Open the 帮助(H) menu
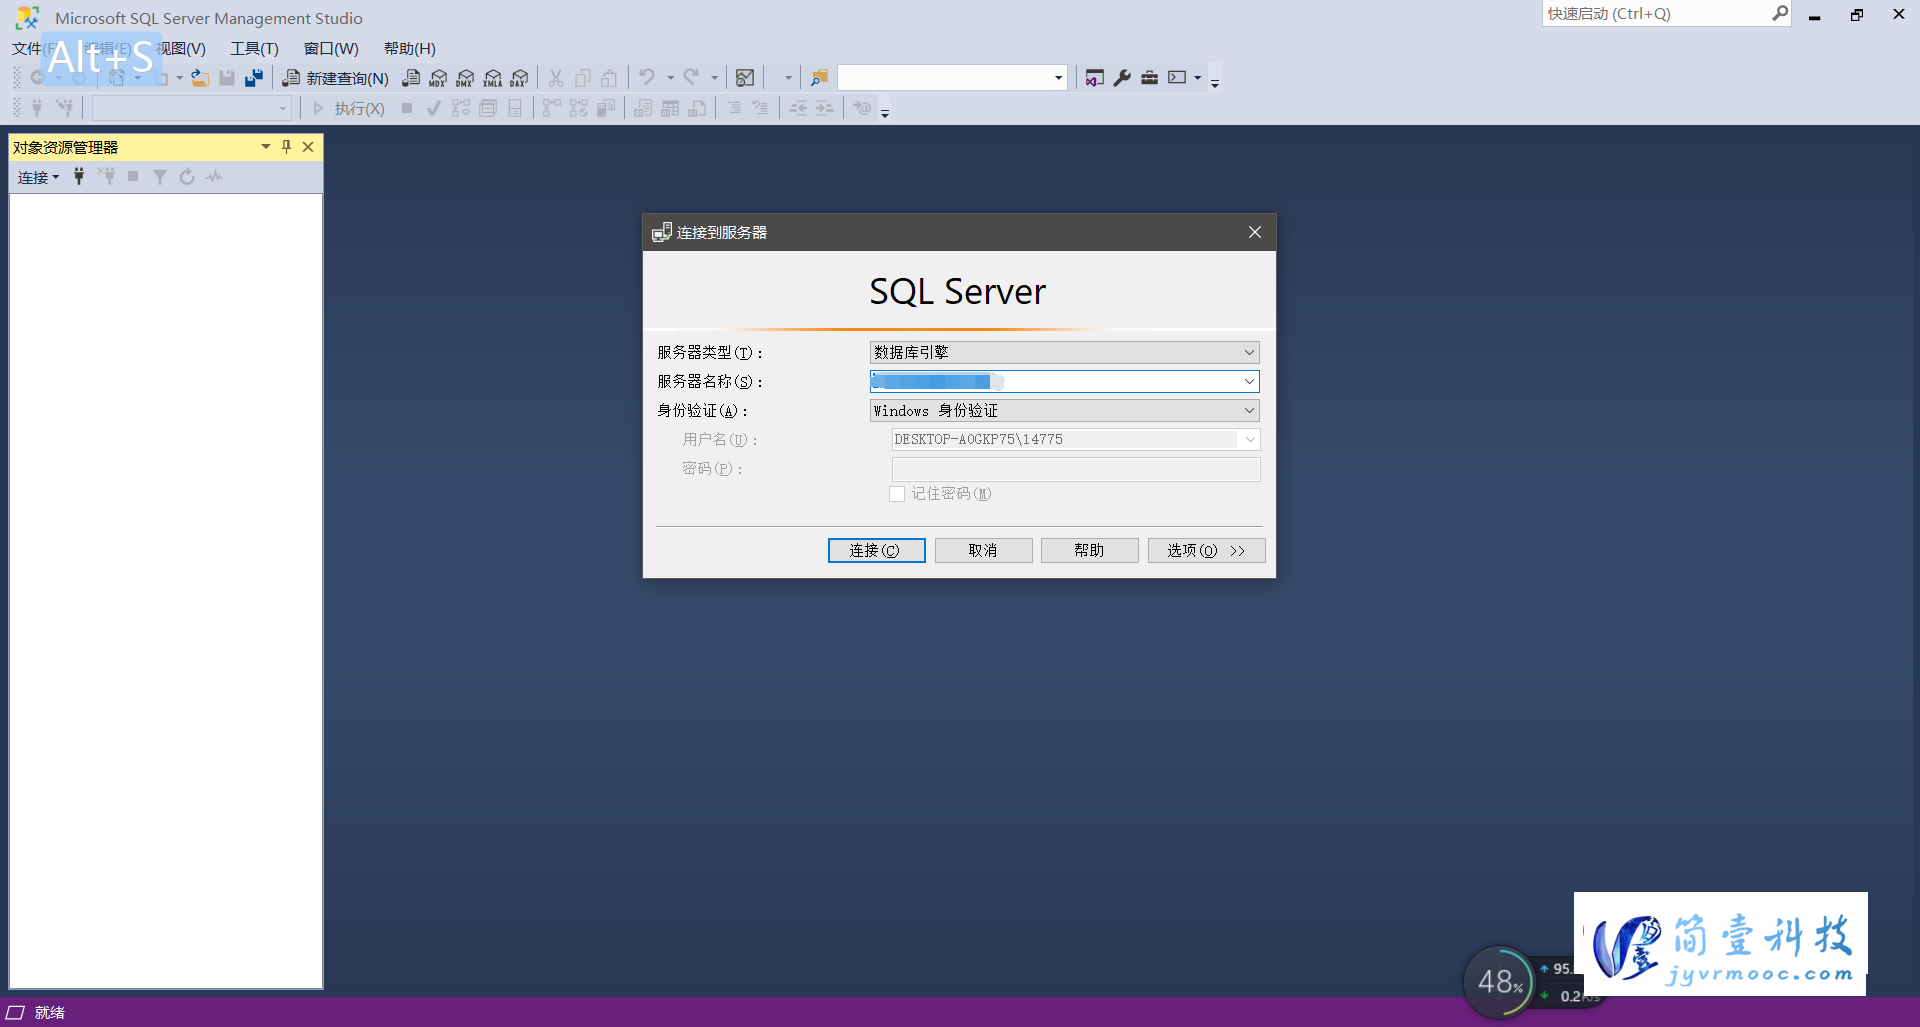 (410, 48)
